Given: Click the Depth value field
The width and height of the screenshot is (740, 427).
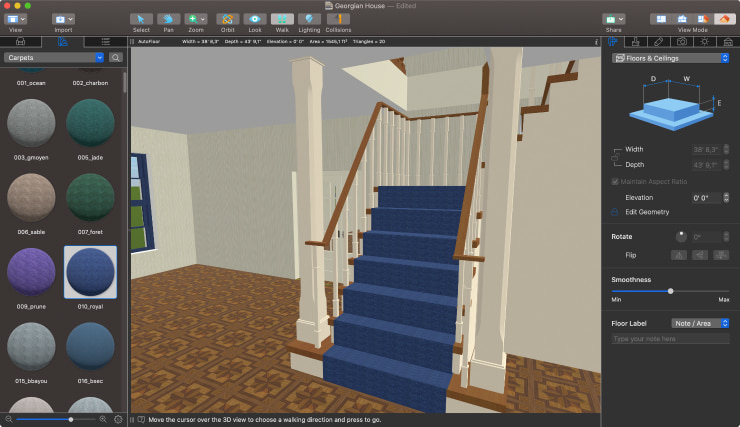Looking at the screenshot, I should point(706,165).
